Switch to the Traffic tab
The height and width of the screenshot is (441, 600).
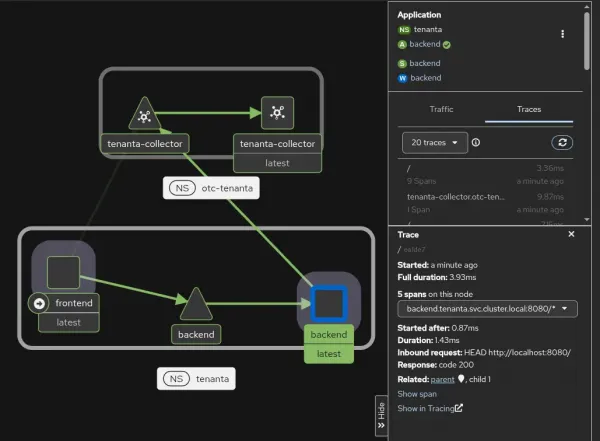point(441,109)
